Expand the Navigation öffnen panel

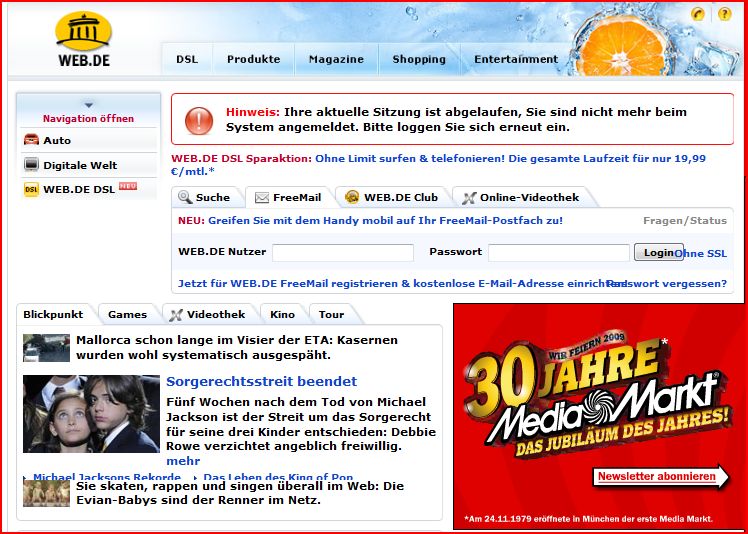pos(88,111)
